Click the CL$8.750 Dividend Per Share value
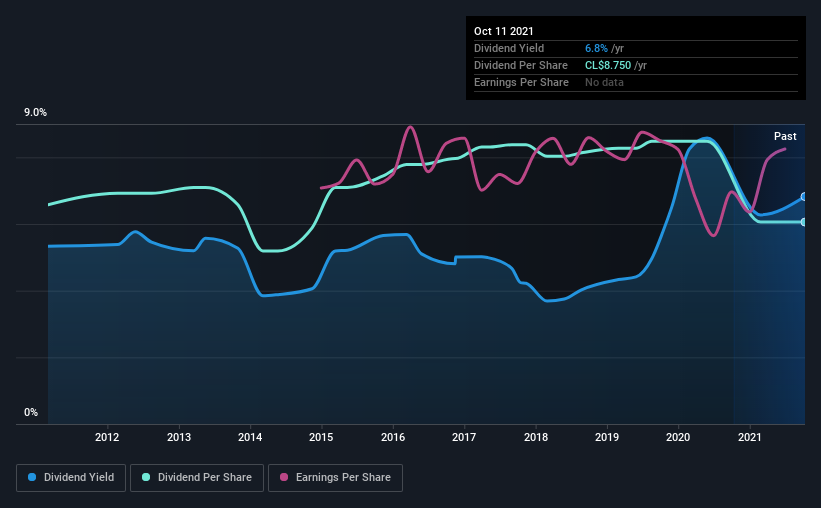This screenshot has height=508, width=821. pos(608,65)
